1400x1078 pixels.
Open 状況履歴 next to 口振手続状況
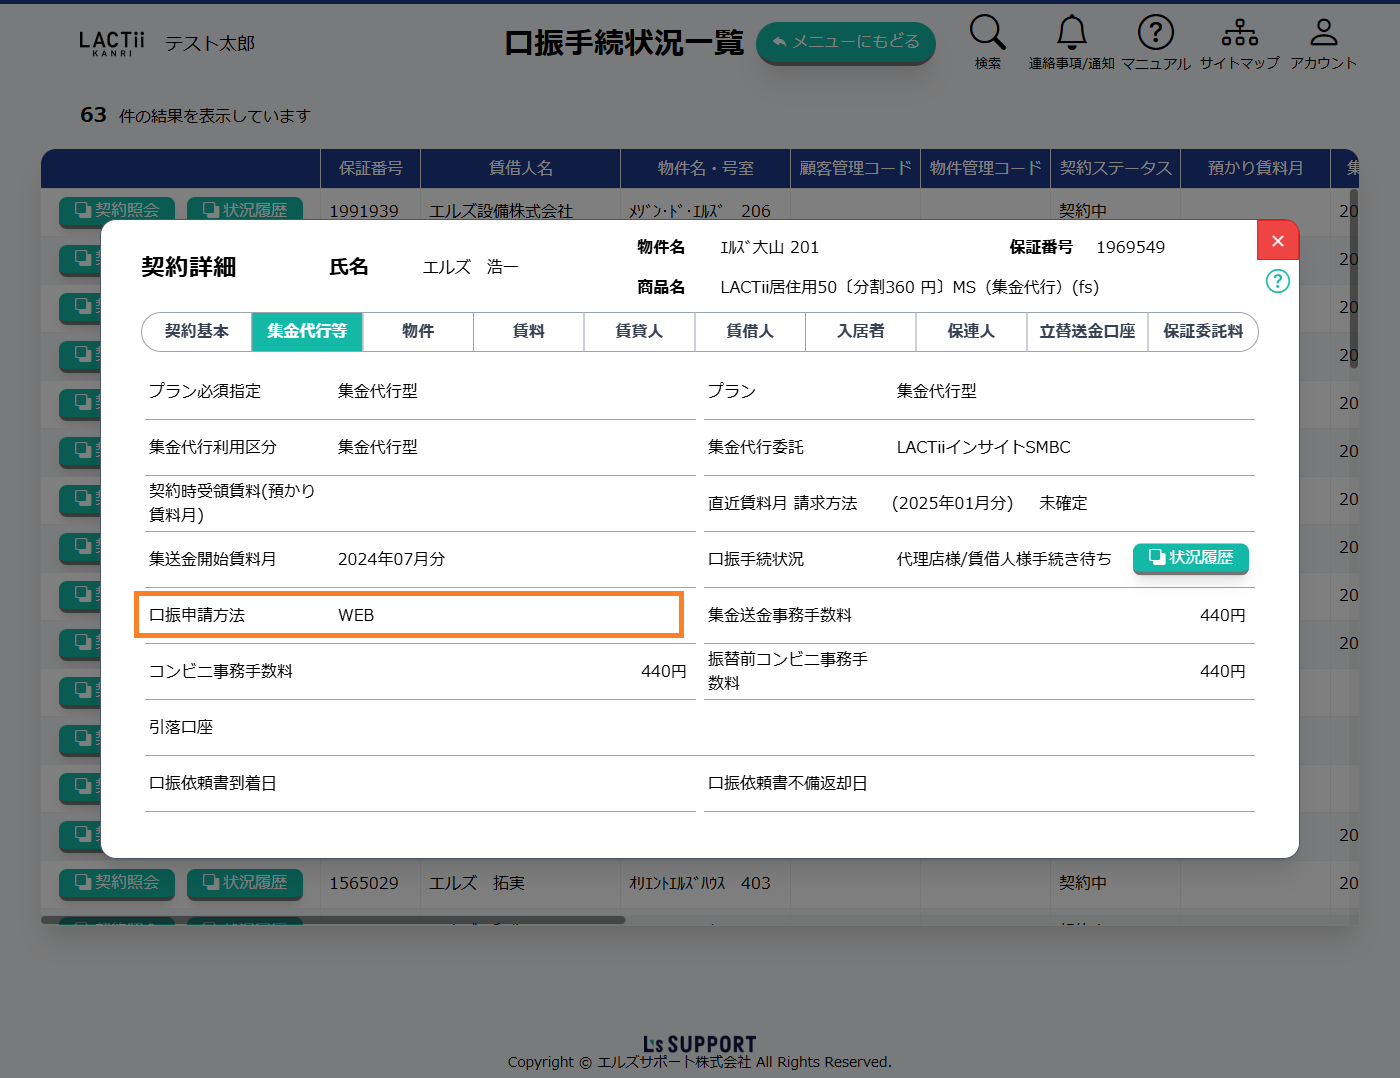pos(1190,558)
